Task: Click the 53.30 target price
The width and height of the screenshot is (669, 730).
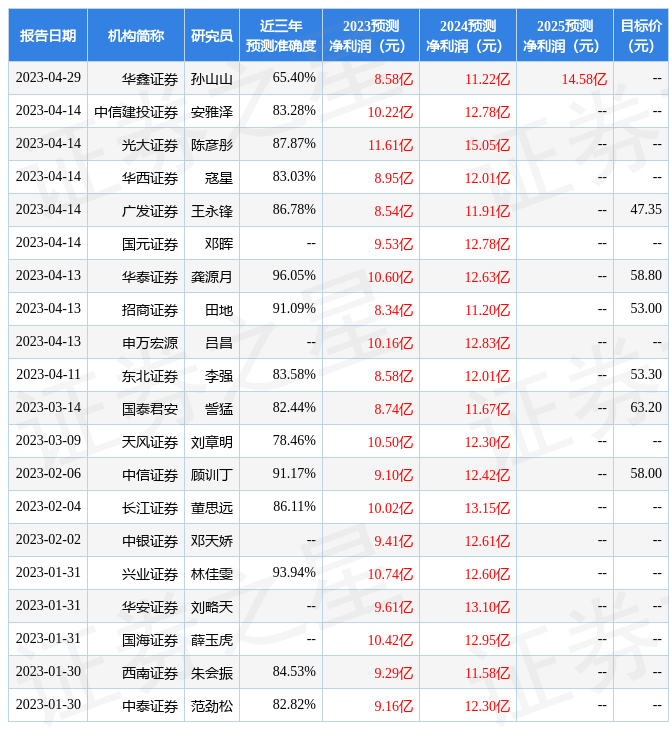Action: point(646,375)
